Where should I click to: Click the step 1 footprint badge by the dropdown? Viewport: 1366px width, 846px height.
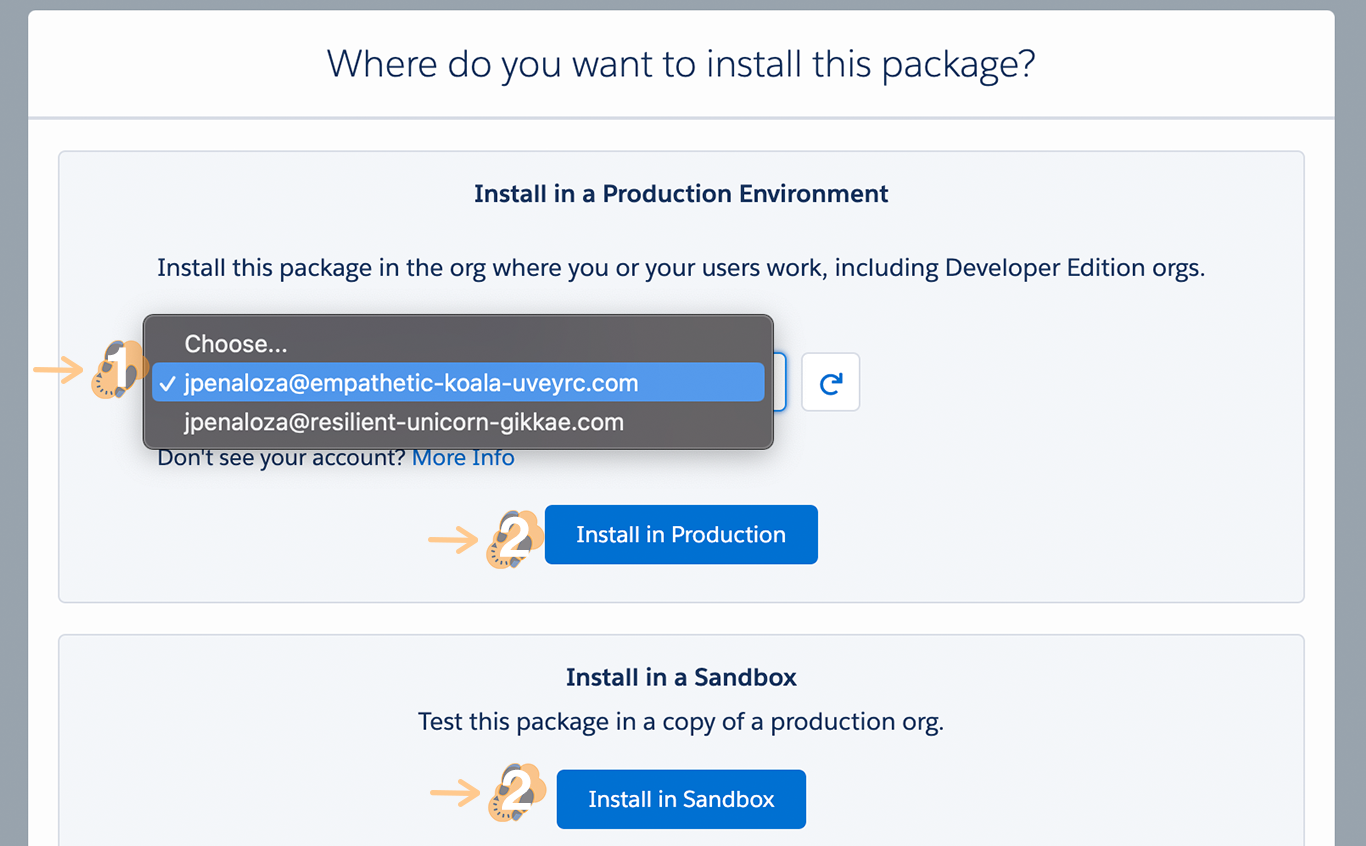point(118,370)
